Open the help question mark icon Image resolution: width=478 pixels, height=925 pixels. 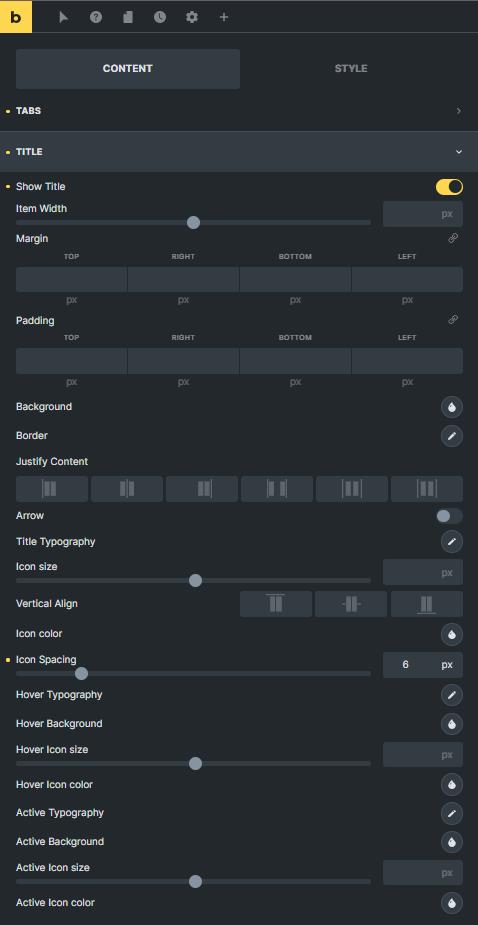tap(96, 17)
